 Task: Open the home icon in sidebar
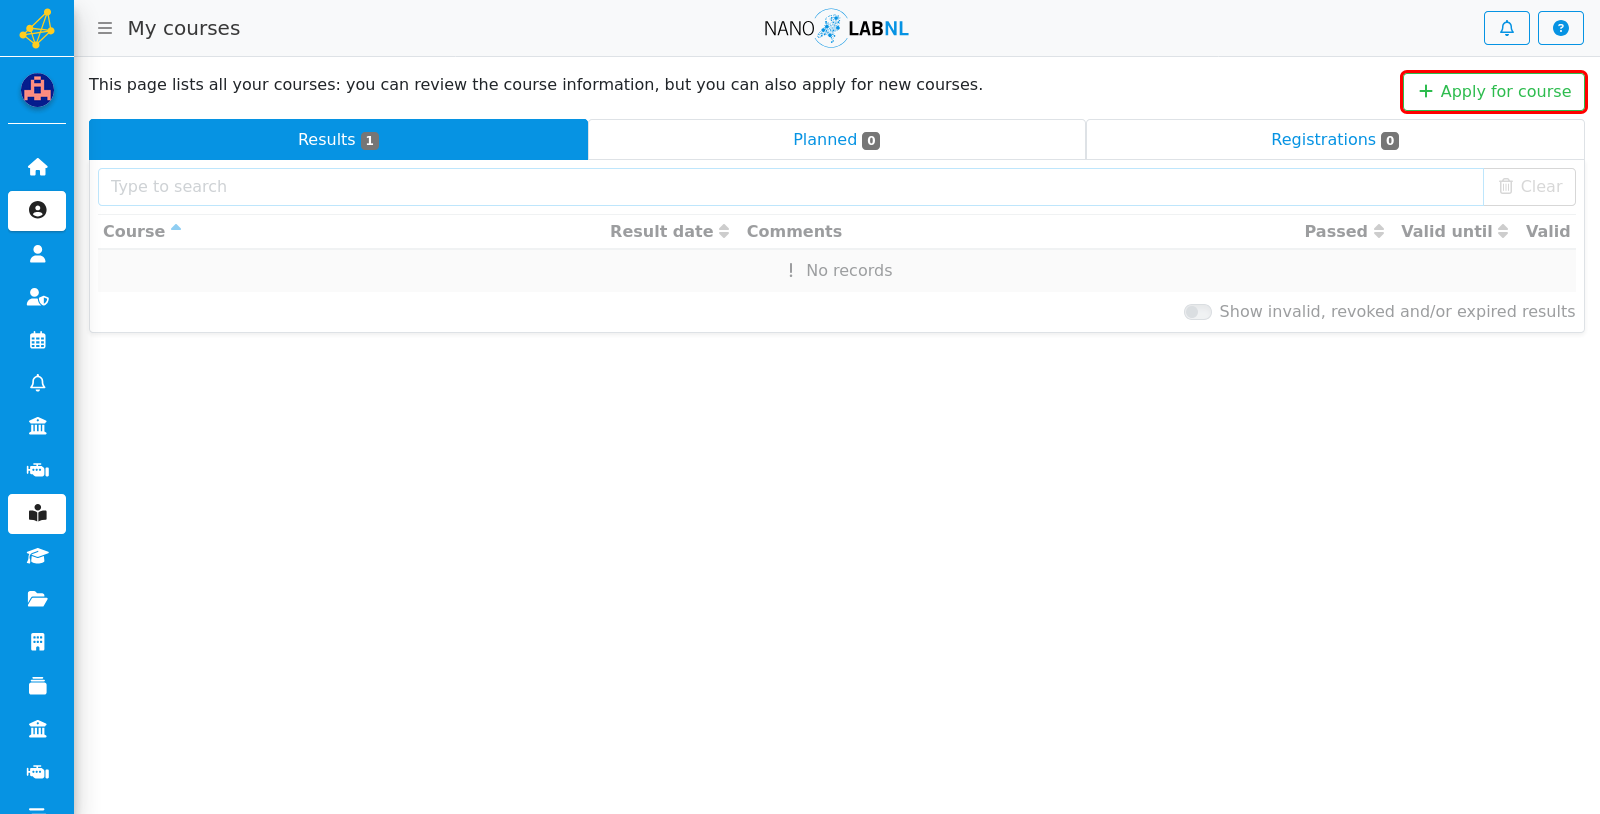pyautogui.click(x=37, y=167)
